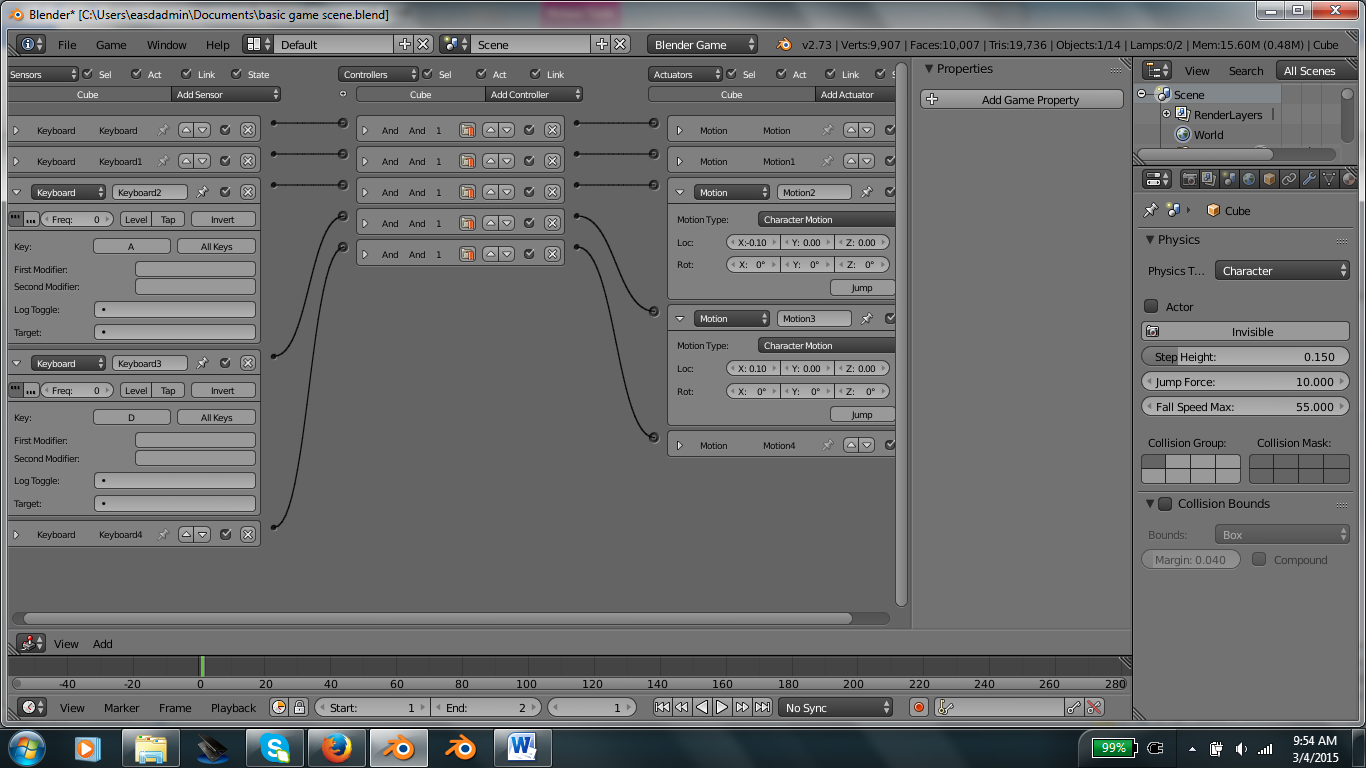This screenshot has height=768, width=1366.
Task: Enable the Actor checkbox
Action: click(1151, 306)
